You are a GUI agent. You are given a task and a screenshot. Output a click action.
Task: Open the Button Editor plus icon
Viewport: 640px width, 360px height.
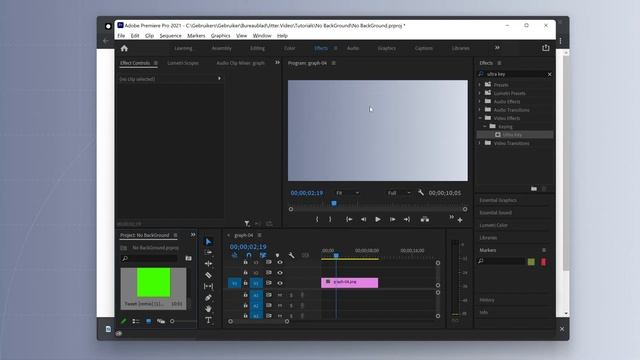click(460, 220)
